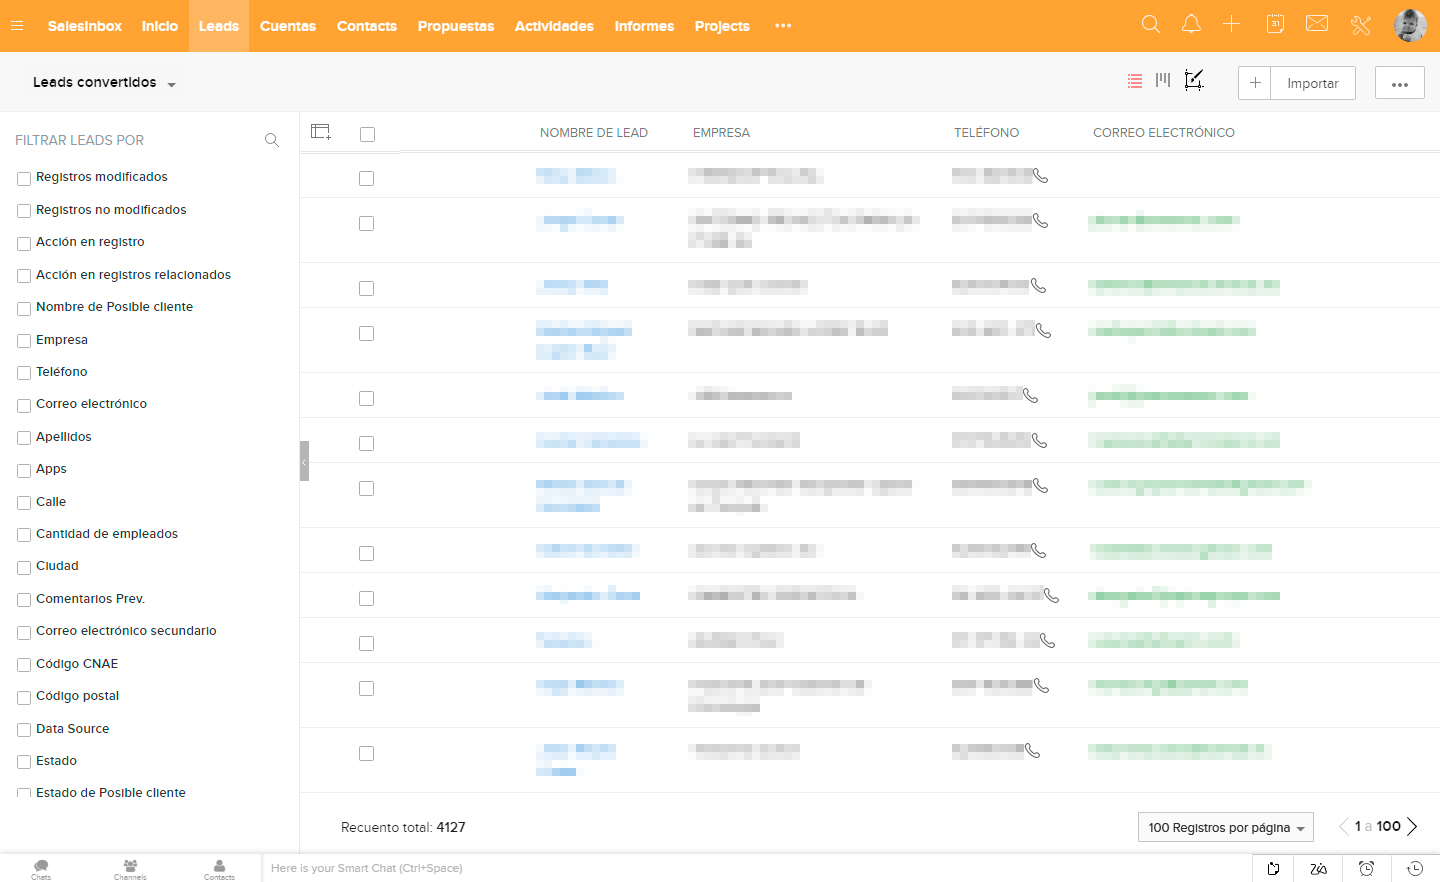Open the notifications bell
The width and height of the screenshot is (1440, 882).
pos(1191,25)
